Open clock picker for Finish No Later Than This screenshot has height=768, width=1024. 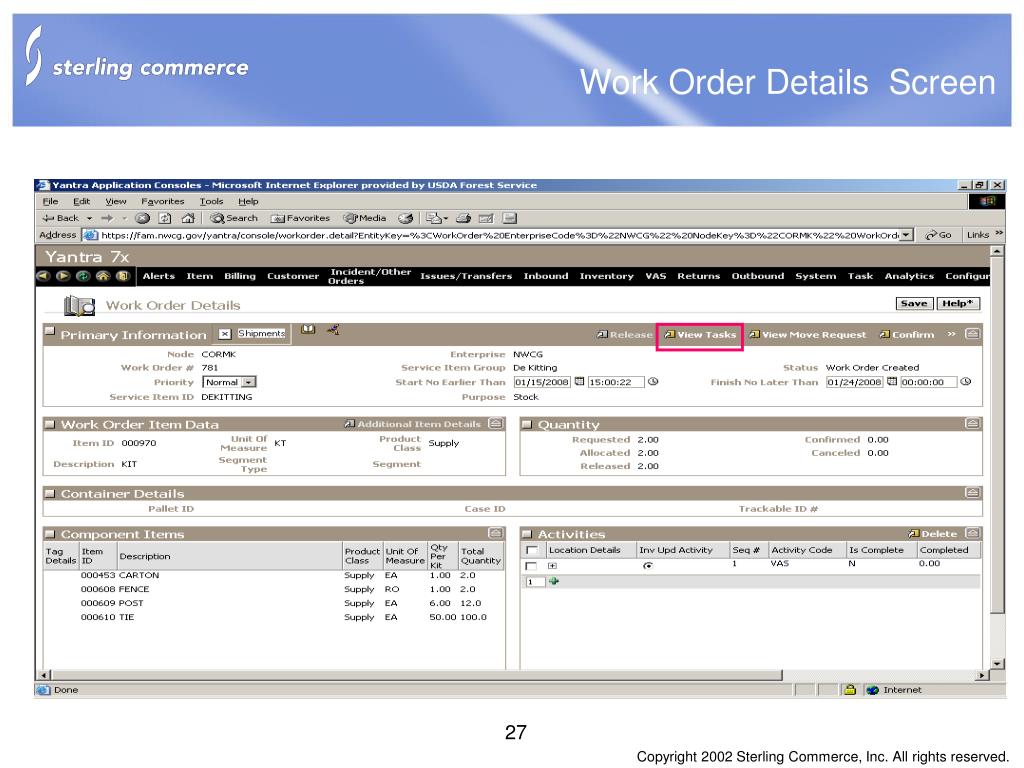966,382
